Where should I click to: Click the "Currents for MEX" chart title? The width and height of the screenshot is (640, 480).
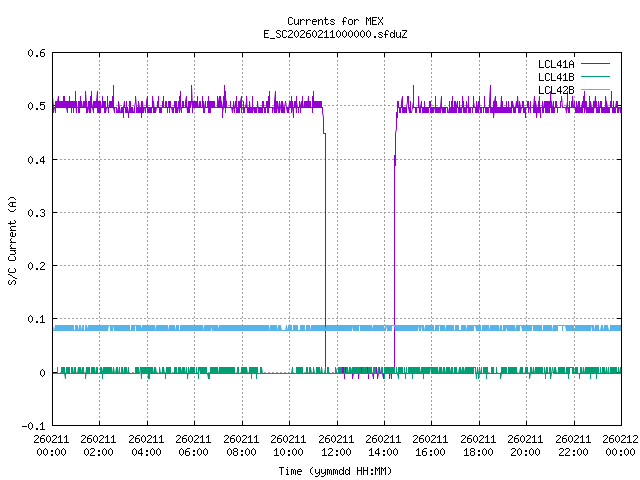tap(334, 21)
